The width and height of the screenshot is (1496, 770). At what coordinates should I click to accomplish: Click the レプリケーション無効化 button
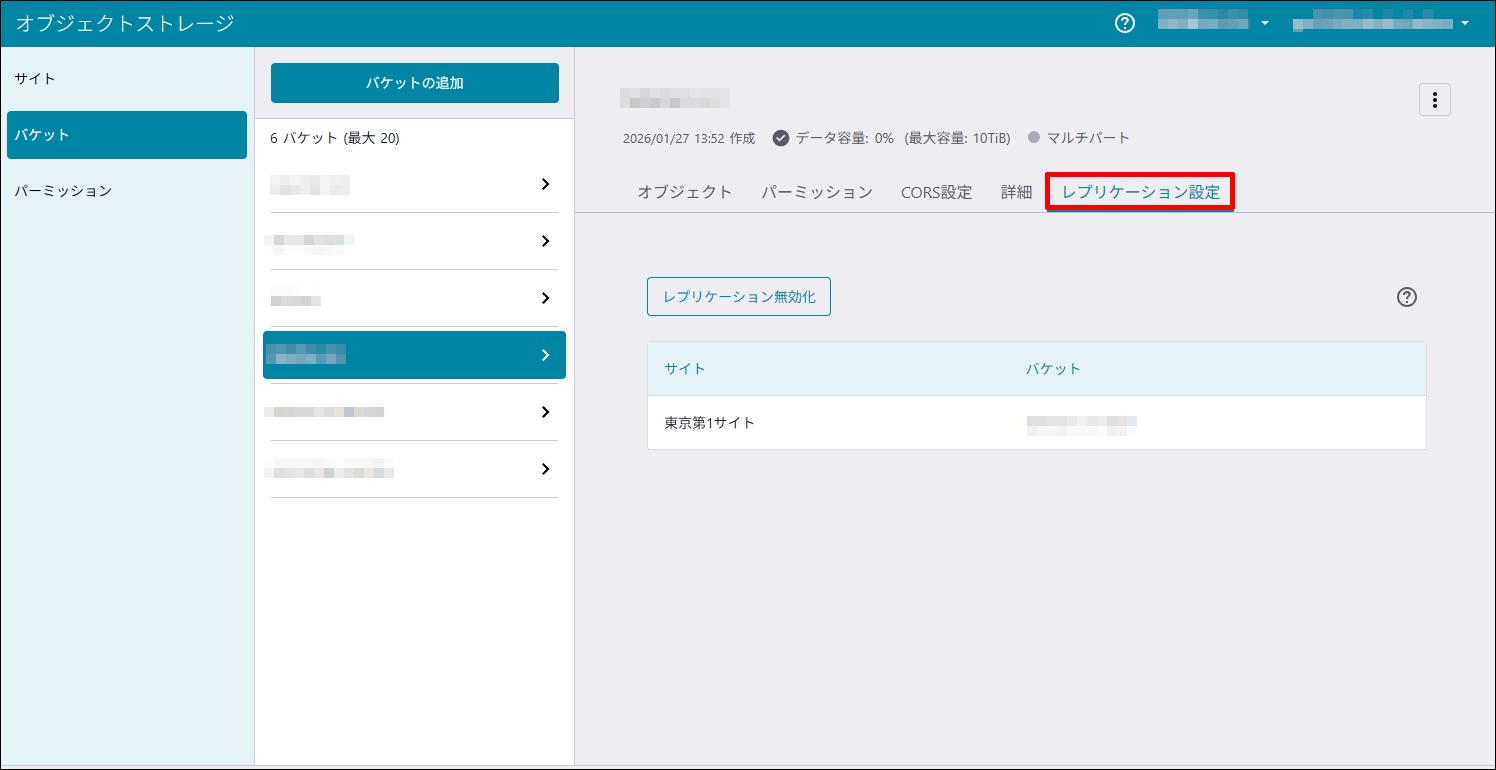click(738, 297)
